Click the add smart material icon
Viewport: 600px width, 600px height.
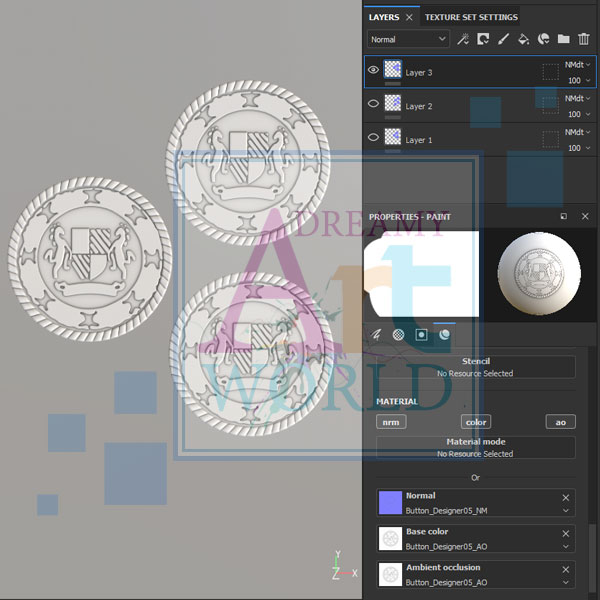coord(544,39)
